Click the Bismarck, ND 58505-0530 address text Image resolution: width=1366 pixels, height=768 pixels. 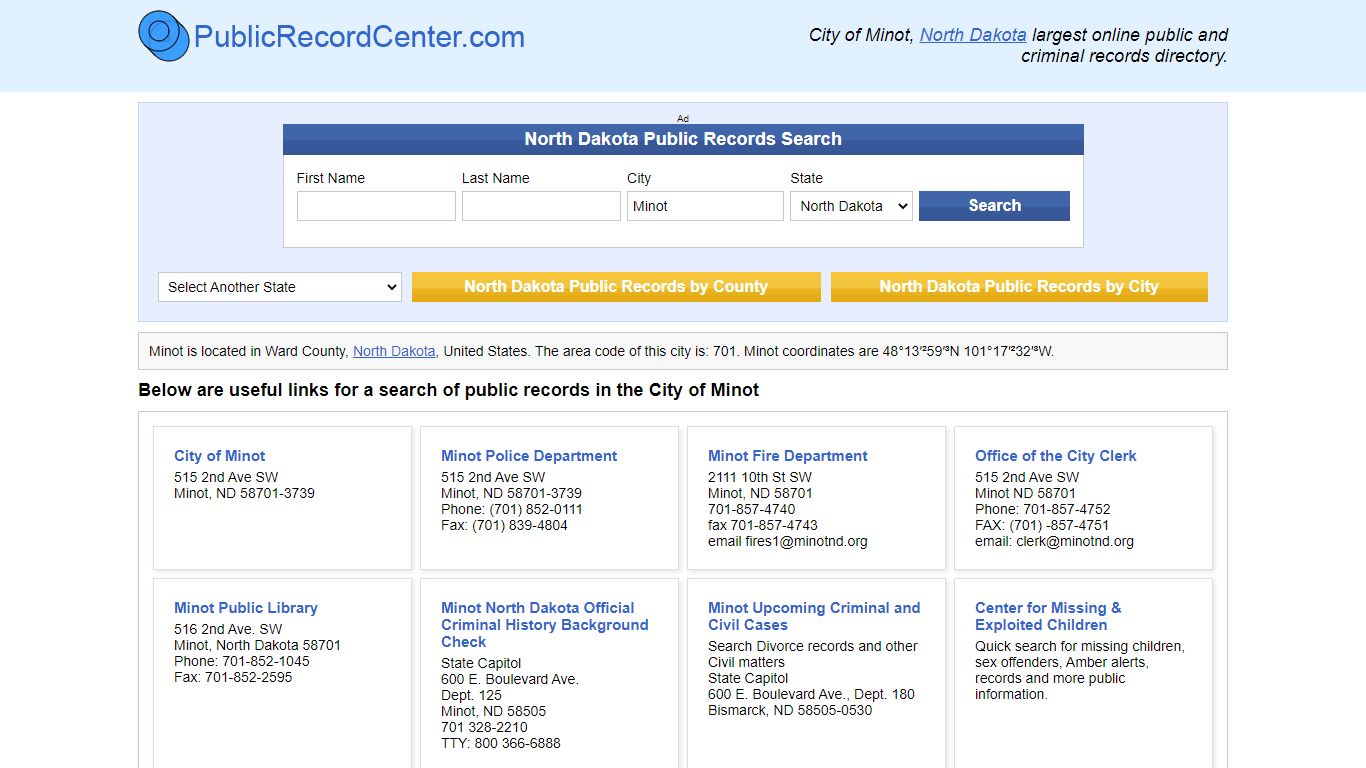[790, 710]
